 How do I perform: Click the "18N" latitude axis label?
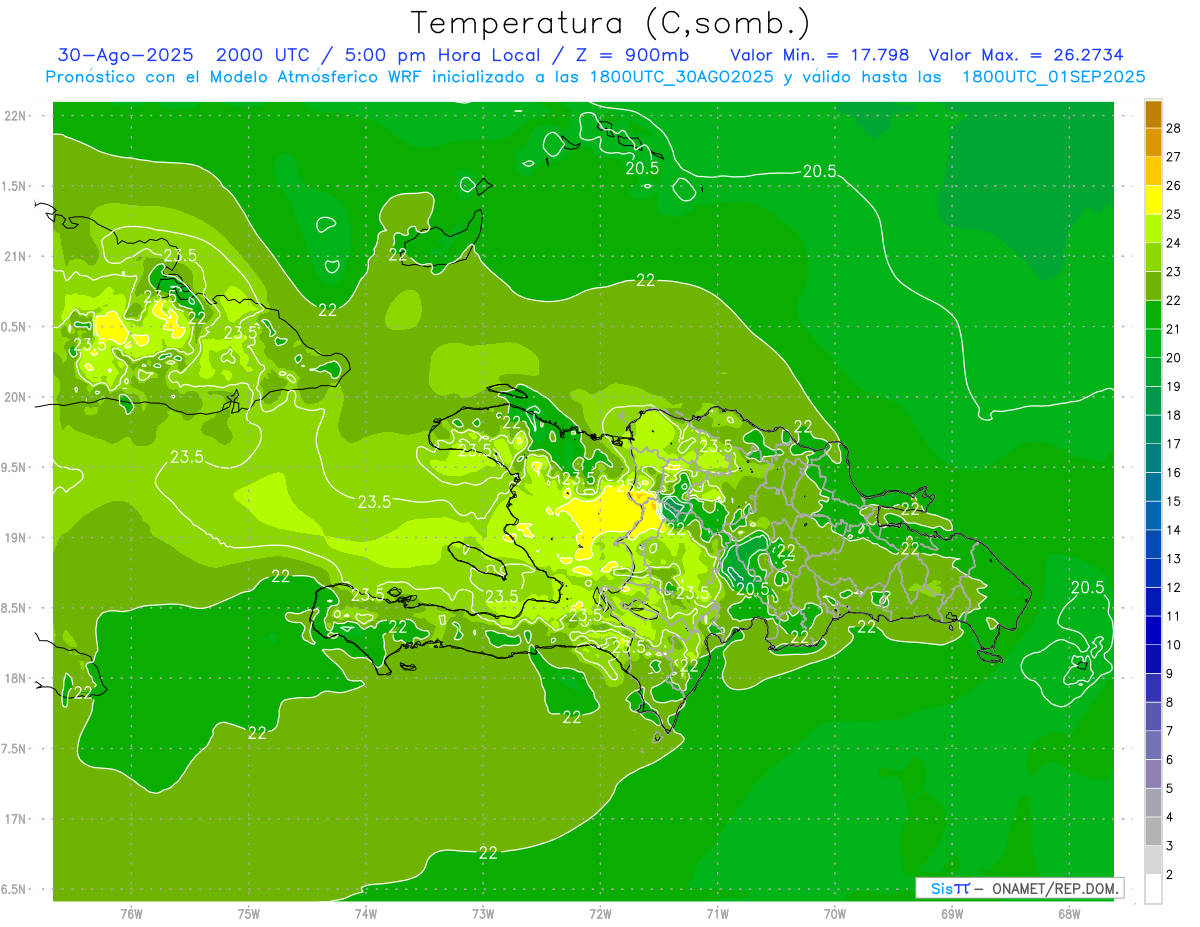click(14, 678)
